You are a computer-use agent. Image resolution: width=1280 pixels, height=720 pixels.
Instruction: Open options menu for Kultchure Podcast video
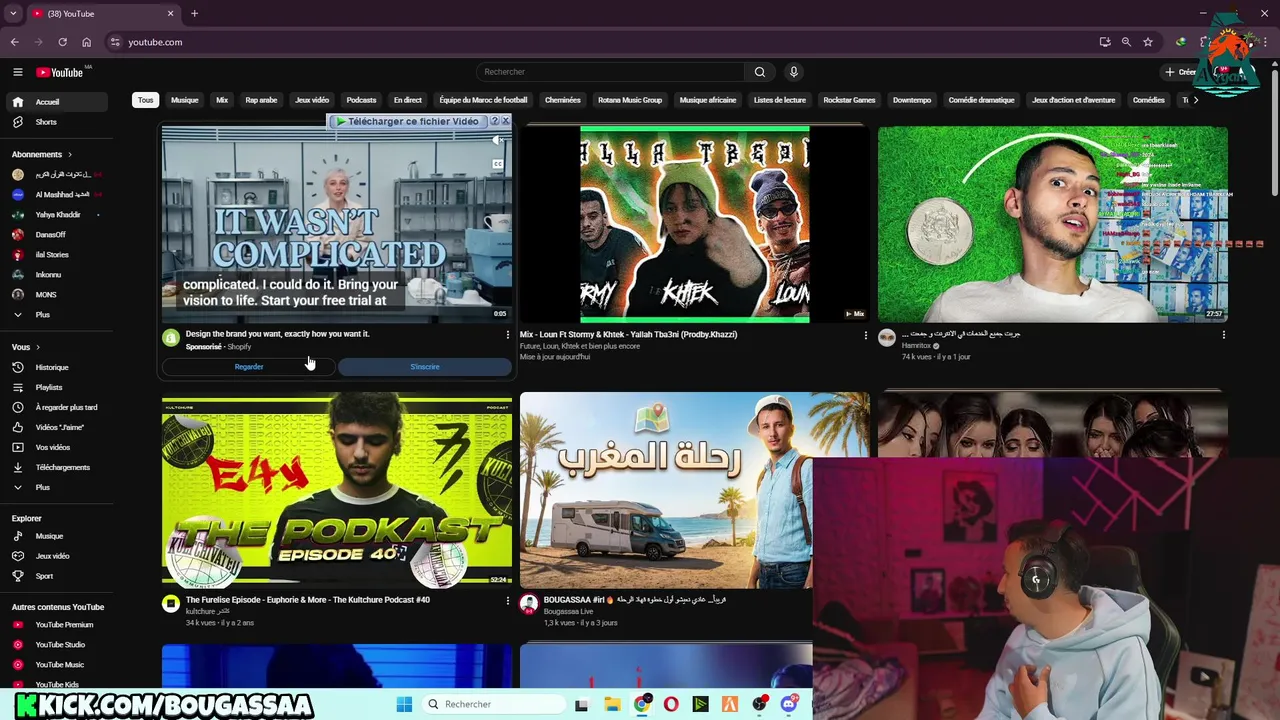pos(507,601)
